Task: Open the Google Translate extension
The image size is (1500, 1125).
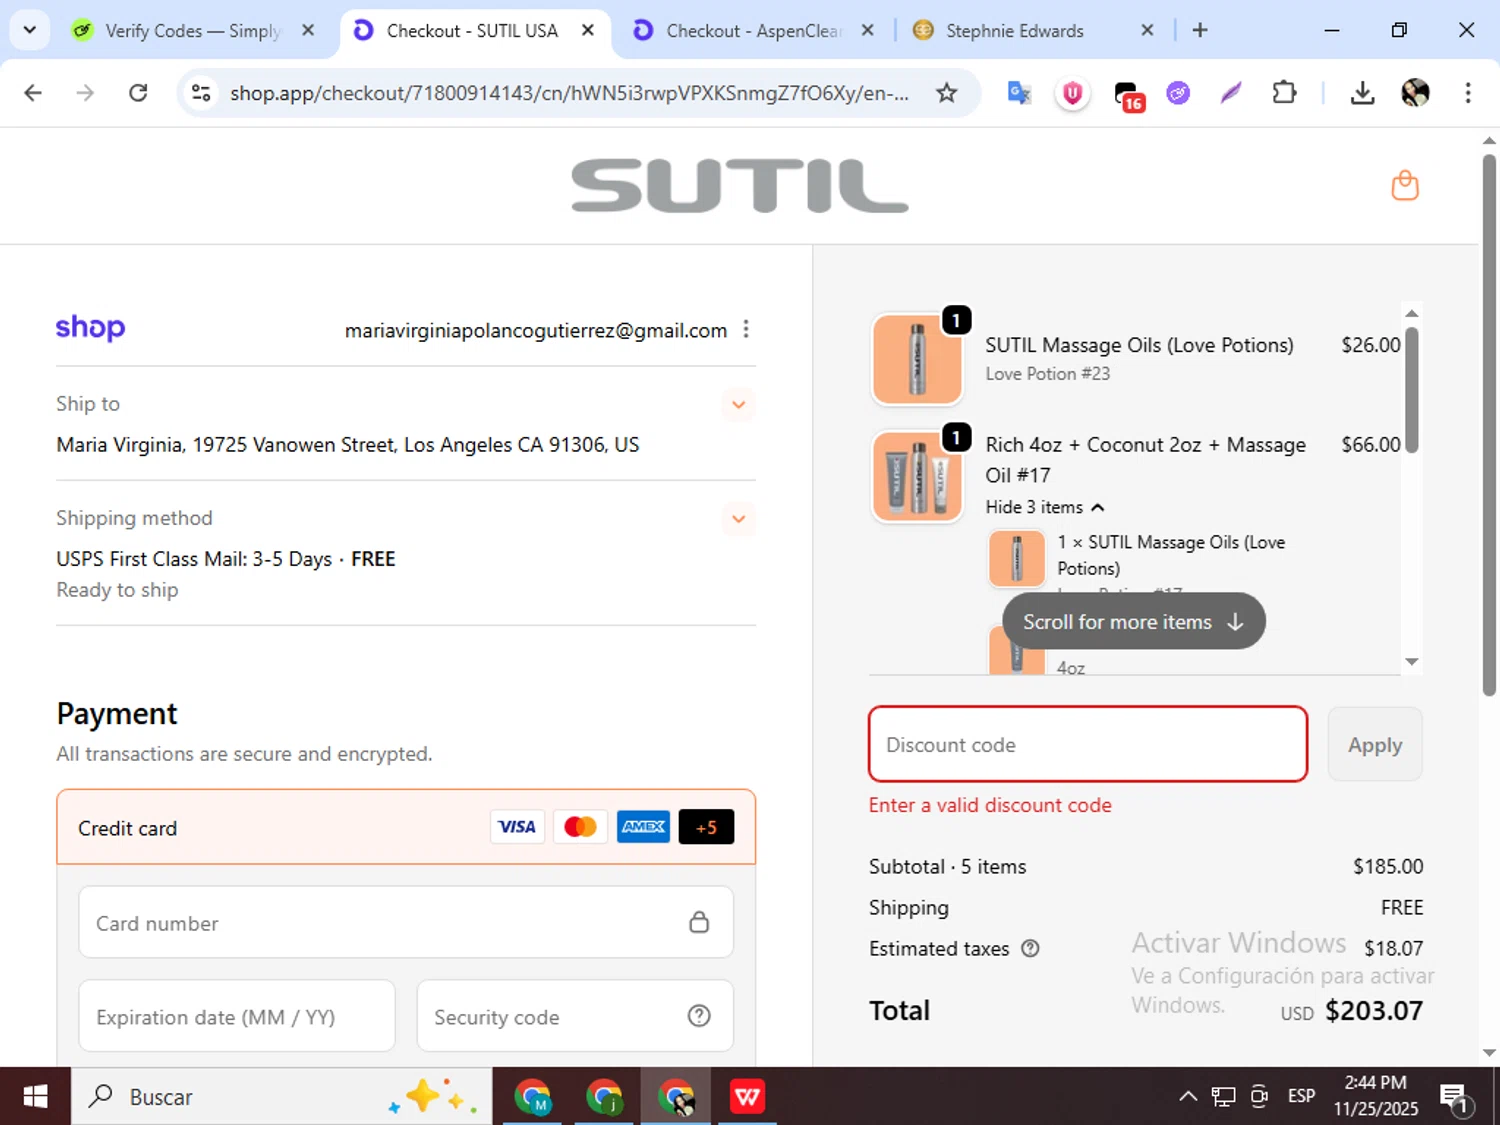Action: 1019,93
